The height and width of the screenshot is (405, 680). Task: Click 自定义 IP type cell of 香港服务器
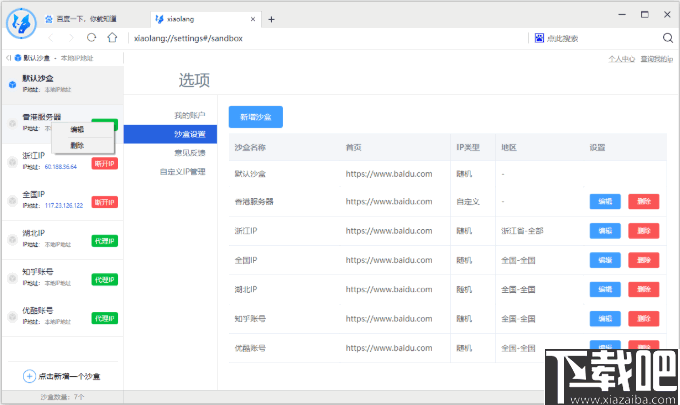(468, 202)
